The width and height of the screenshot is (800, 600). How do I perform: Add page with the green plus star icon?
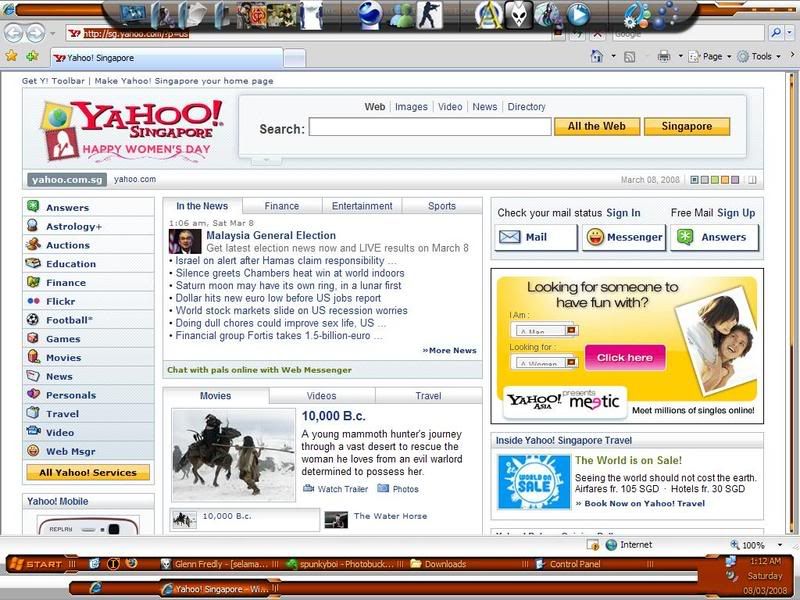[x=32, y=56]
